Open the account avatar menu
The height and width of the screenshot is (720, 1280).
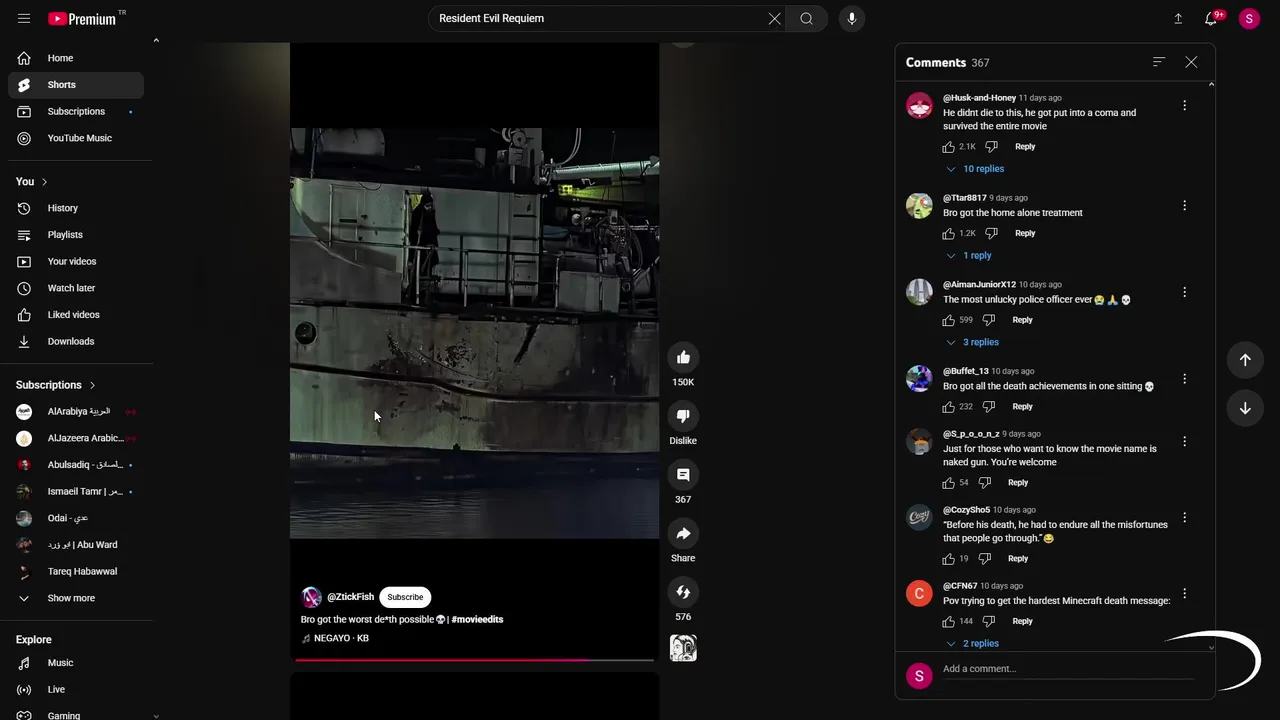[1249, 18]
